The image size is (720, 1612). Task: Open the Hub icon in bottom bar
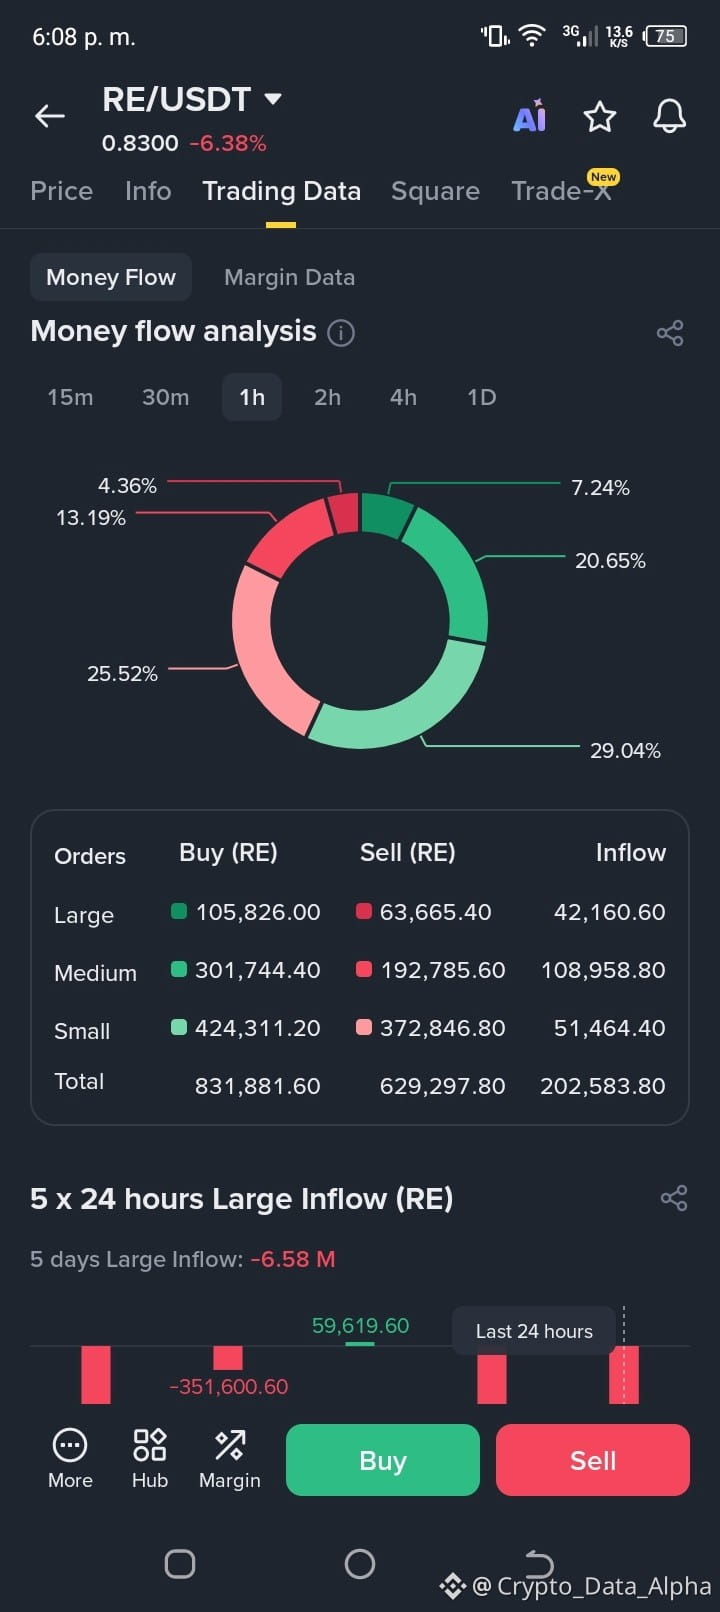(x=150, y=1459)
